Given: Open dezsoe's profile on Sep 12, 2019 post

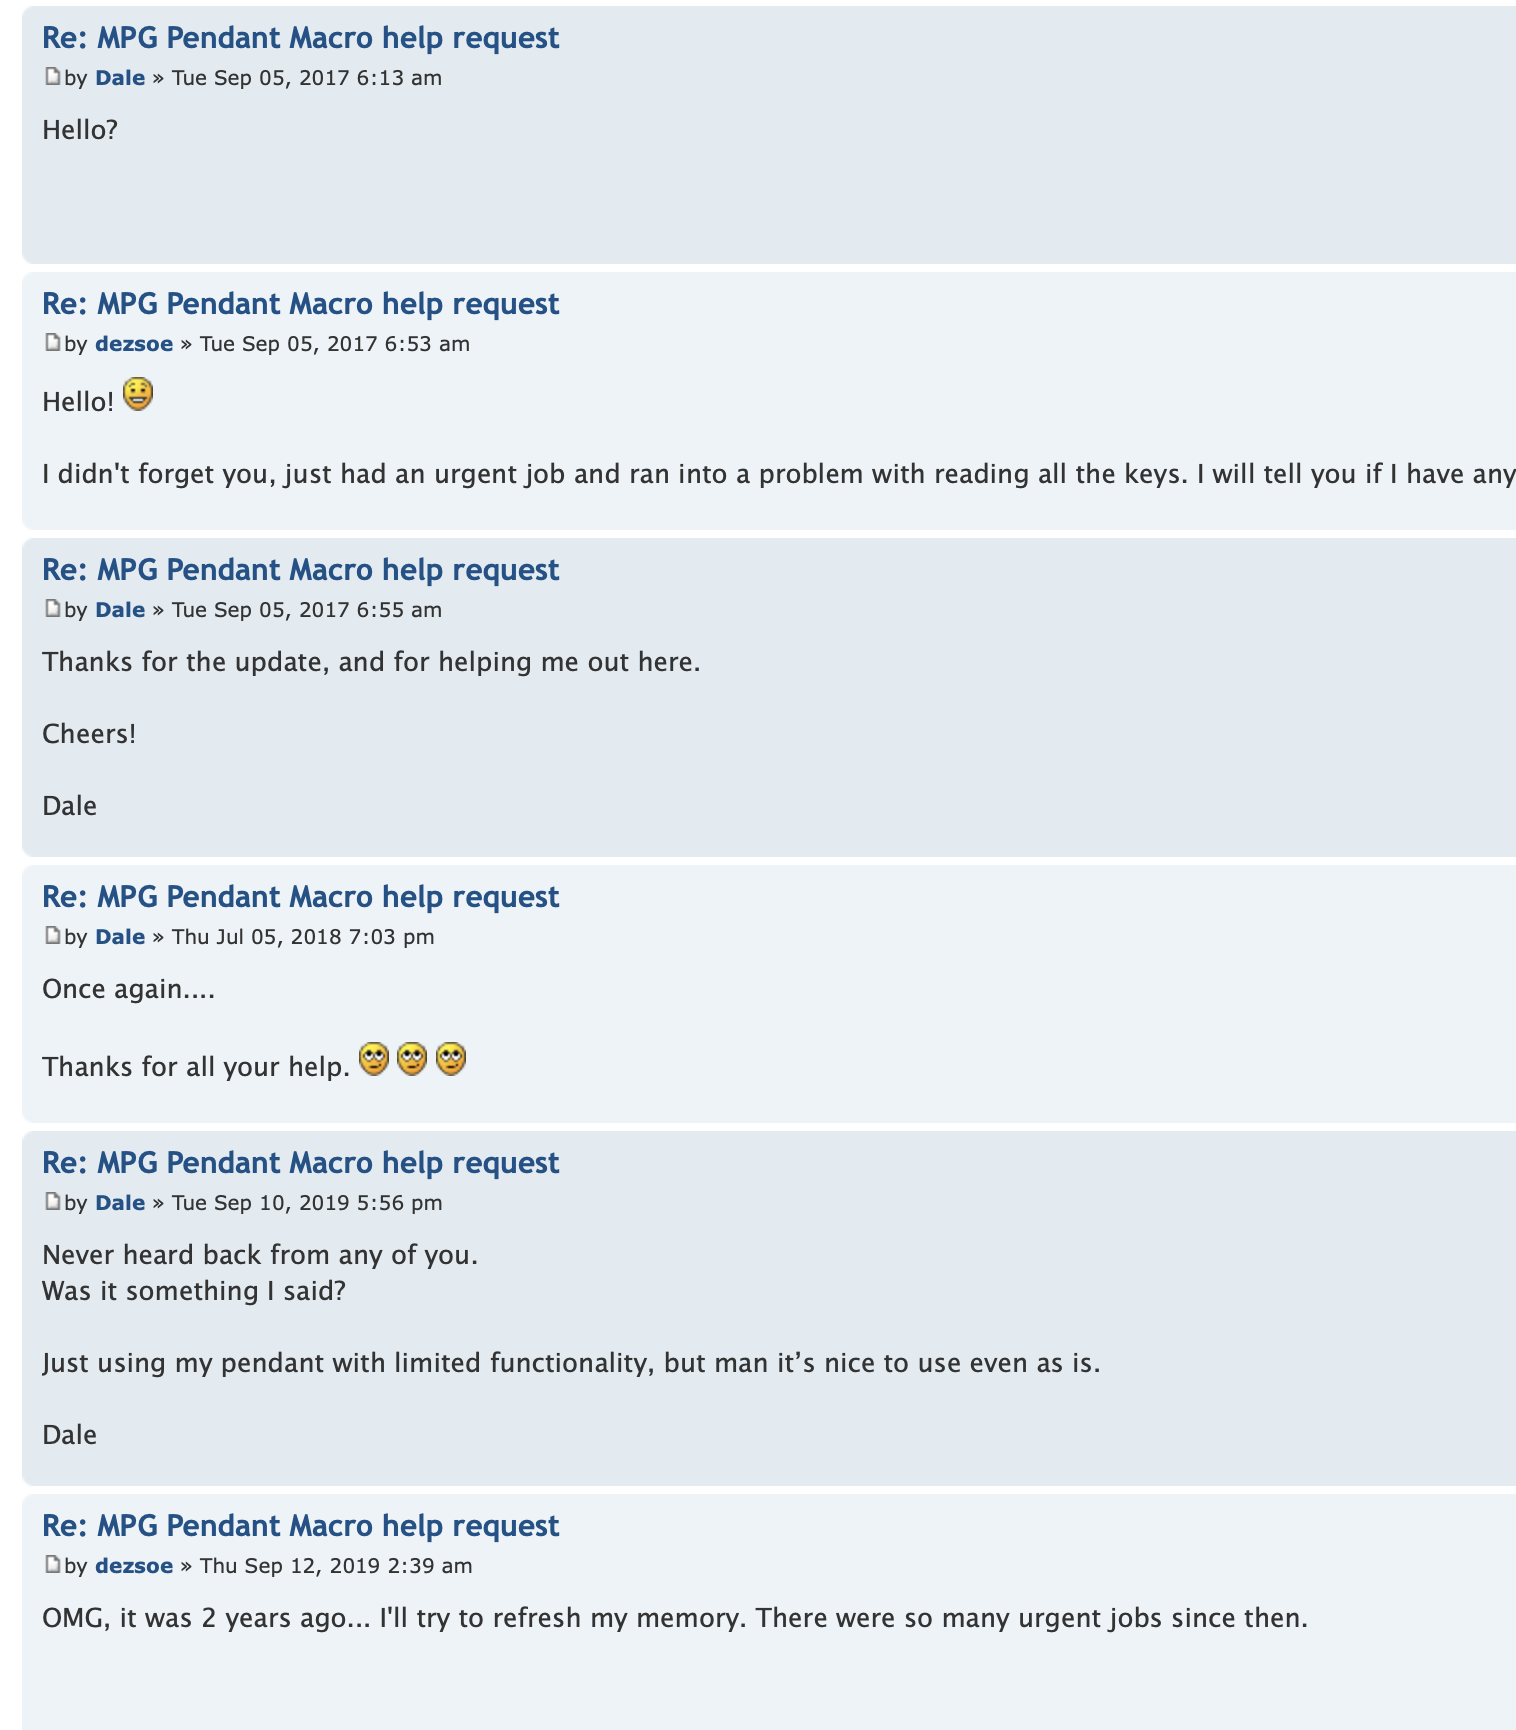Looking at the screenshot, I should pos(134,1566).
